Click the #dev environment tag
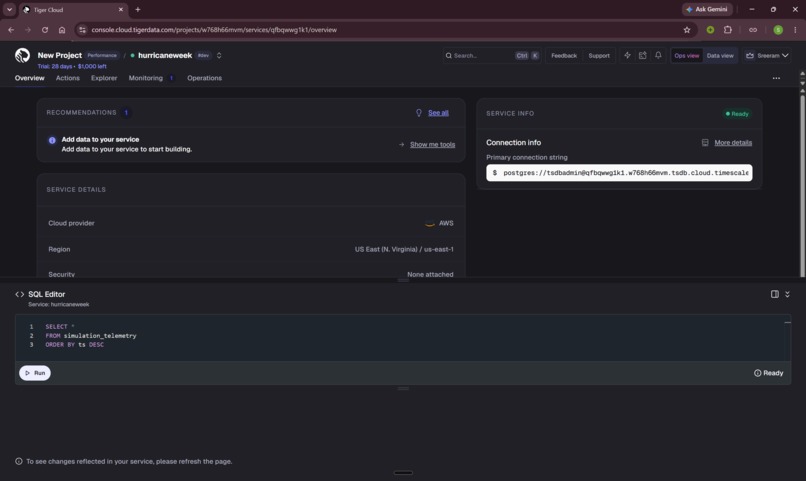 (x=204, y=55)
